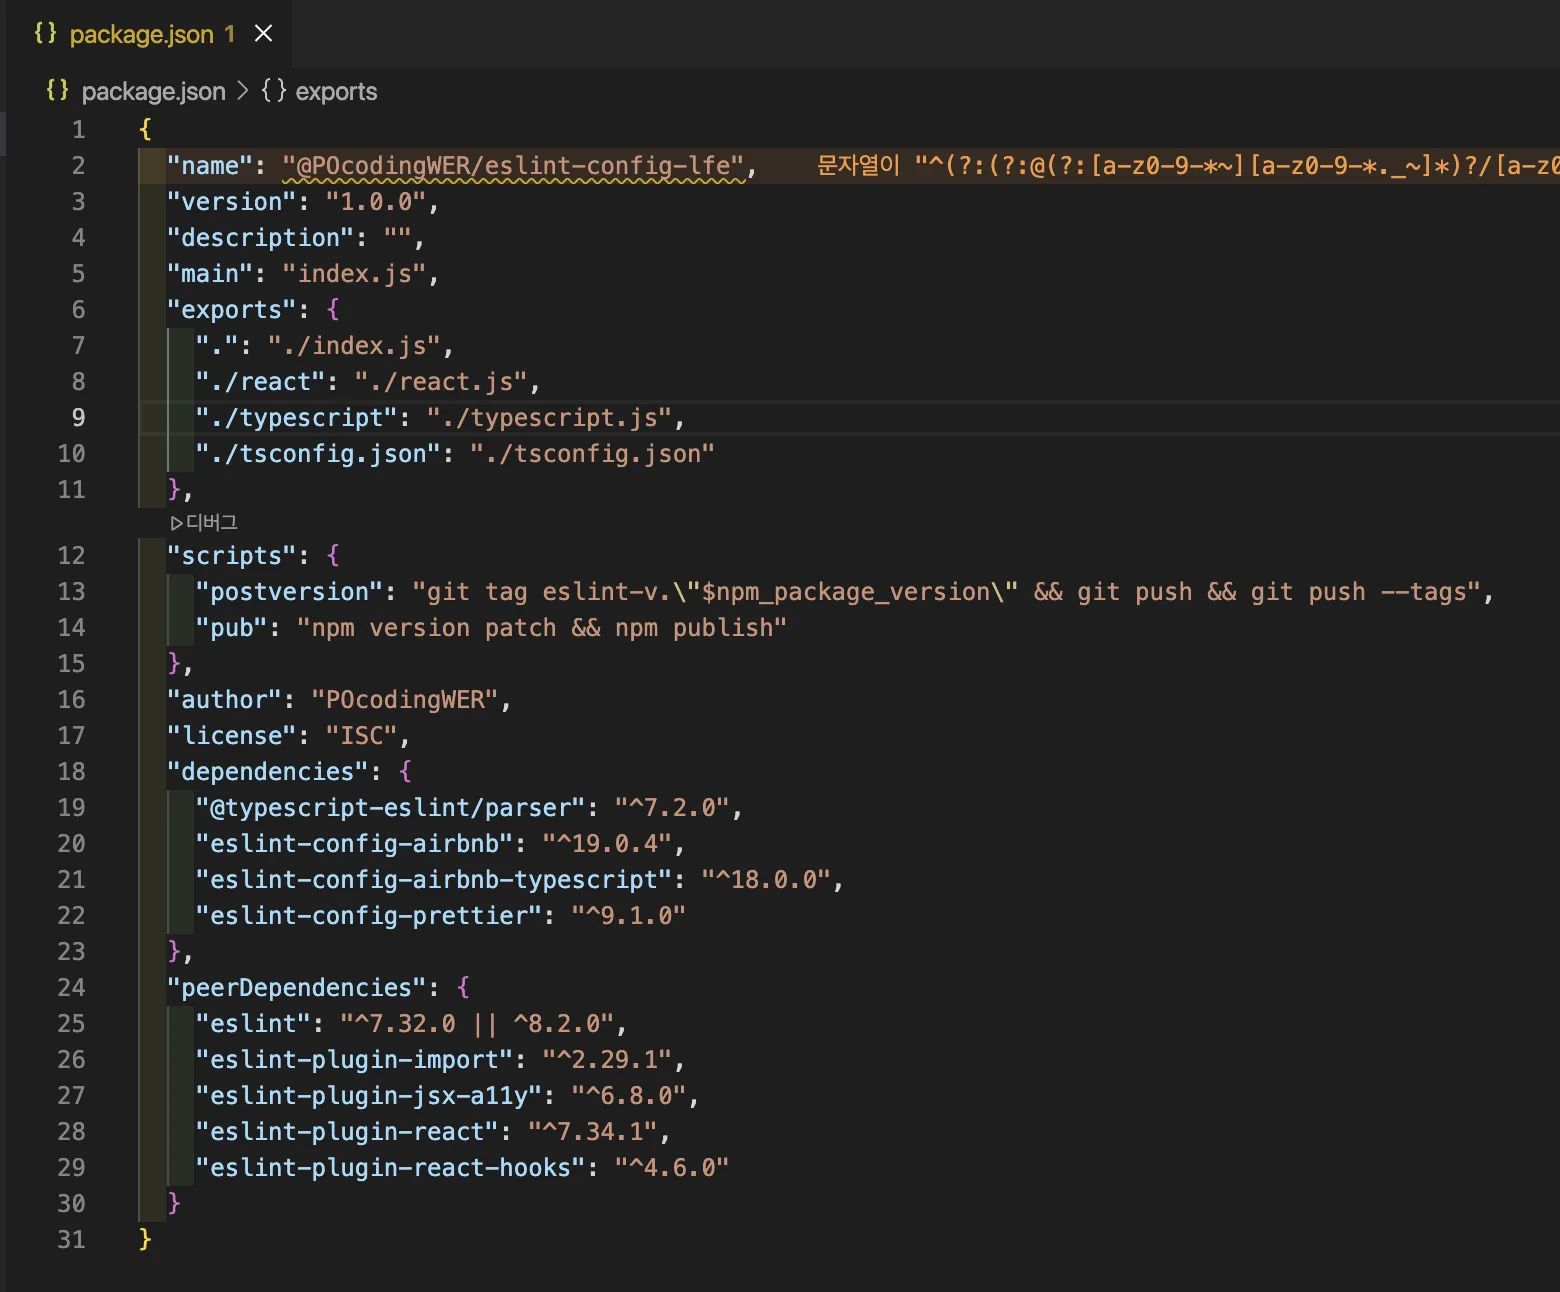
Task: Click the "postversion" script key
Action: tap(290, 591)
